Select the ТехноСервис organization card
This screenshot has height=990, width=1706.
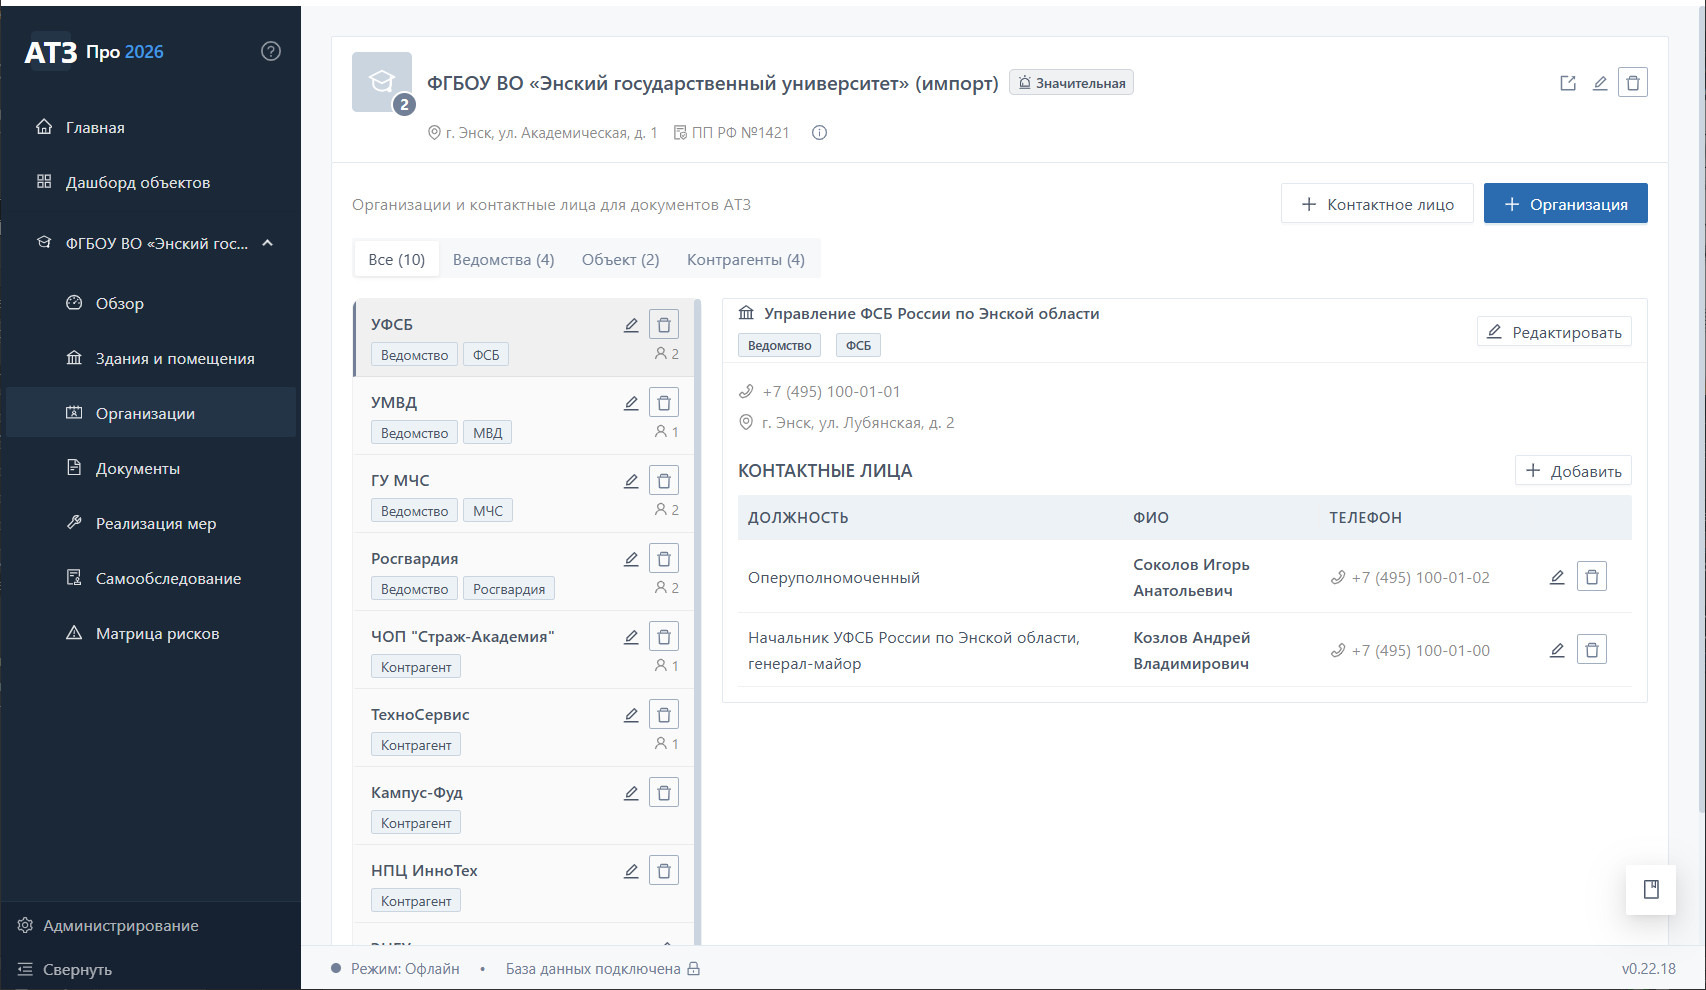point(524,728)
